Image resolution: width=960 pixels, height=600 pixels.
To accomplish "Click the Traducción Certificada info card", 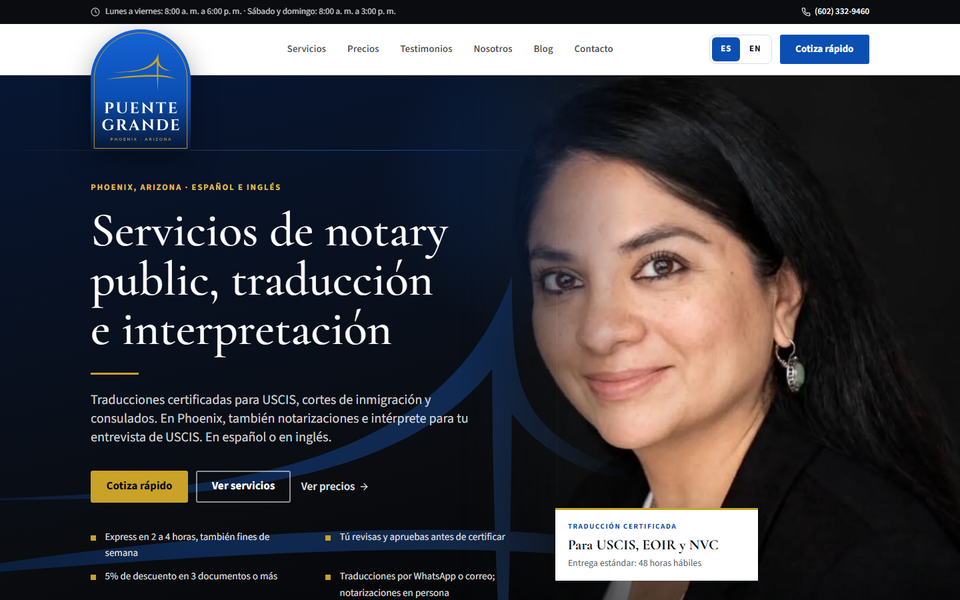I will 656,544.
